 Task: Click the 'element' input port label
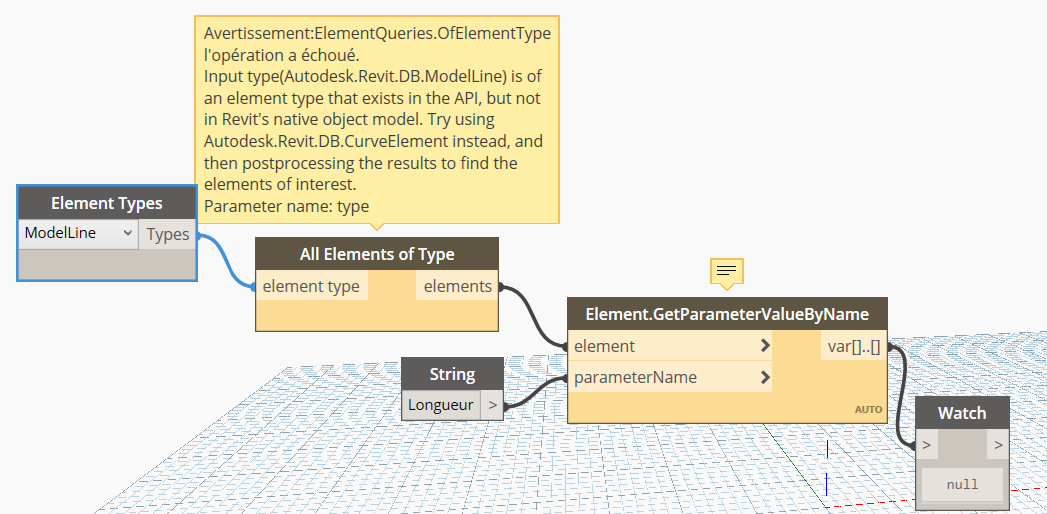point(604,346)
